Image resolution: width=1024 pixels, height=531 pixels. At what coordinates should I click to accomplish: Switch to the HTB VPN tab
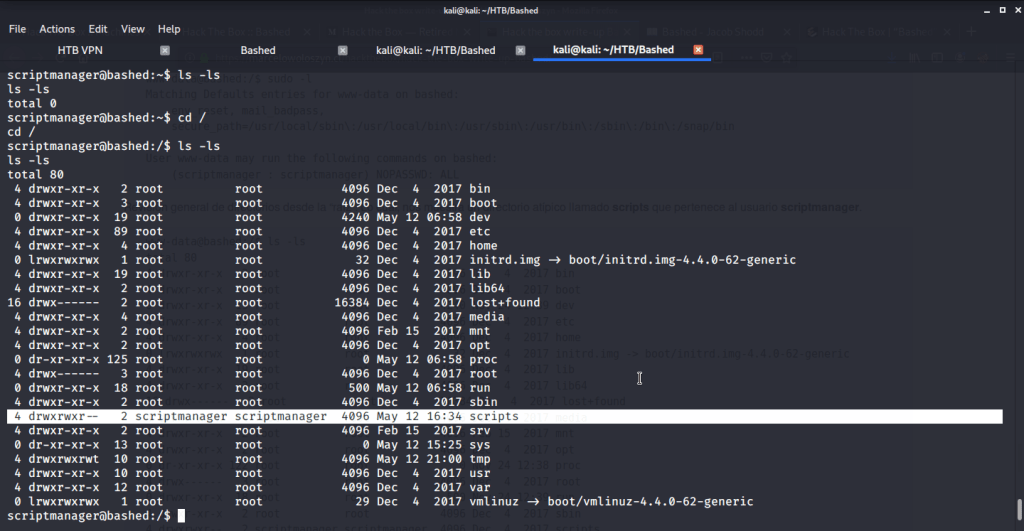point(80,50)
